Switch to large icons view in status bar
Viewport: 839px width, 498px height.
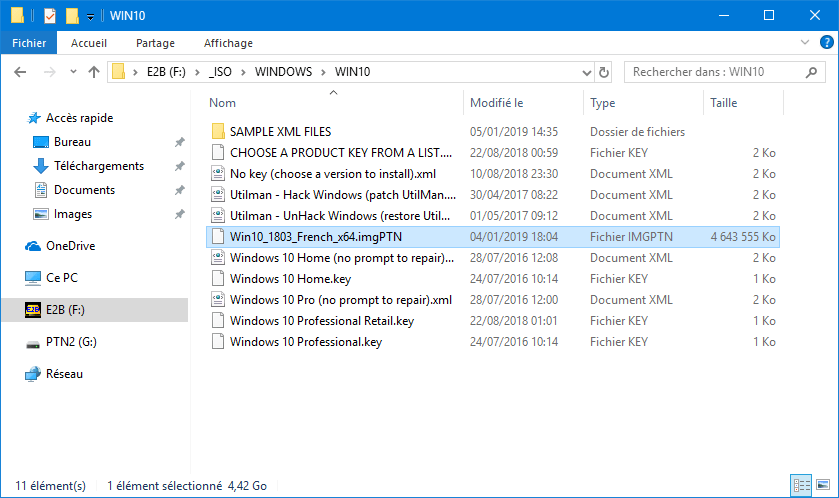(x=823, y=485)
